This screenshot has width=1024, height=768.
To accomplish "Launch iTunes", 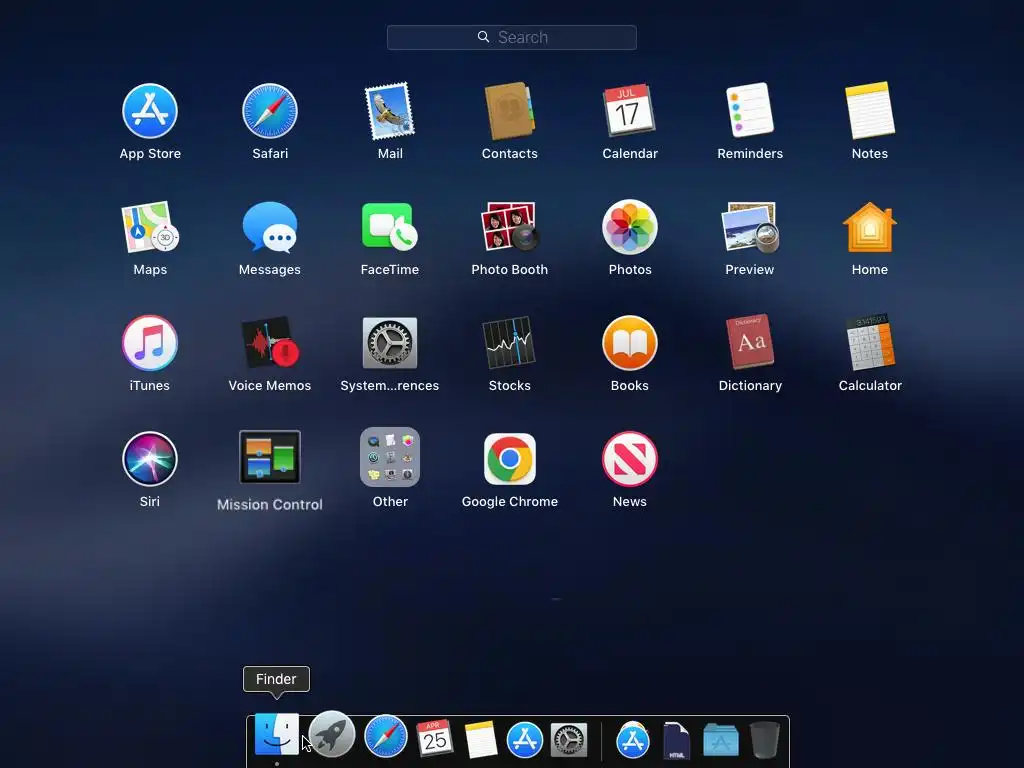I will [150, 343].
